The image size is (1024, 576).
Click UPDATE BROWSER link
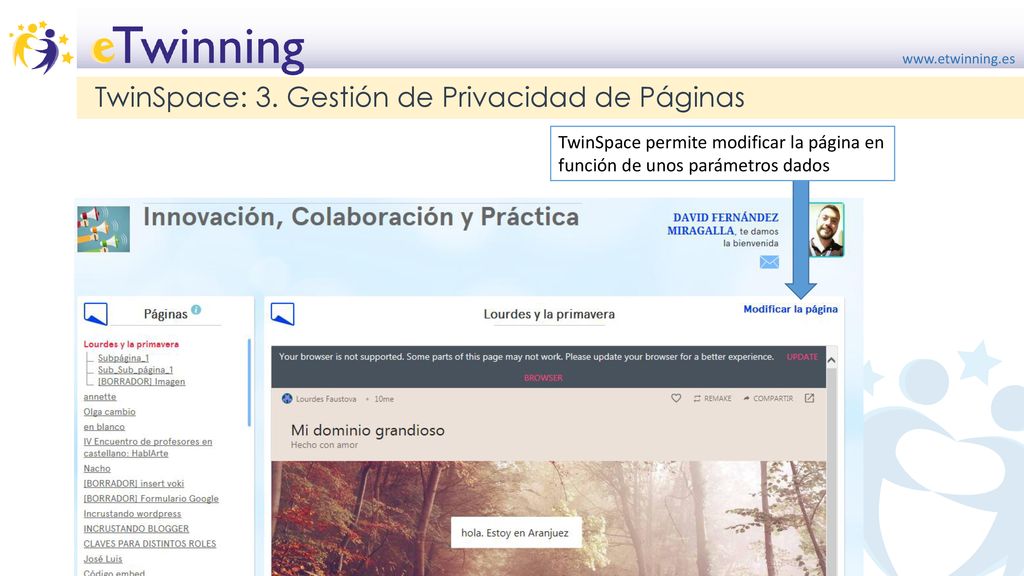pos(802,357)
